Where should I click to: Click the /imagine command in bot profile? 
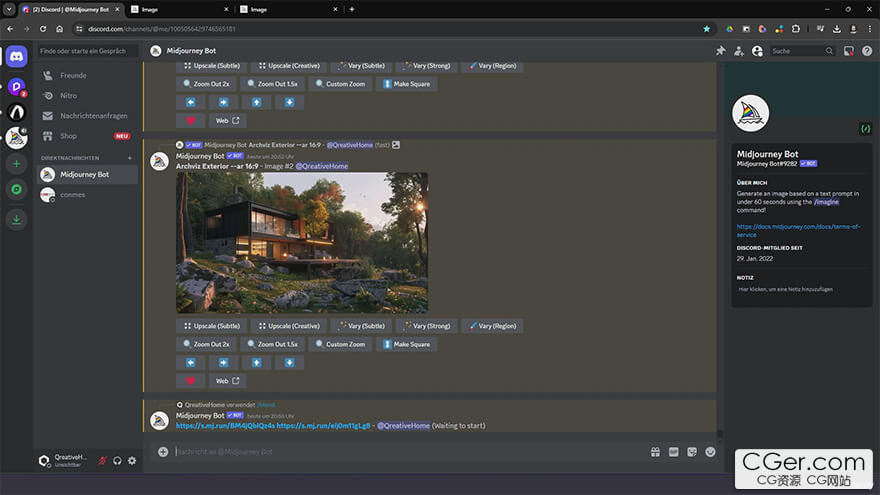click(826, 202)
